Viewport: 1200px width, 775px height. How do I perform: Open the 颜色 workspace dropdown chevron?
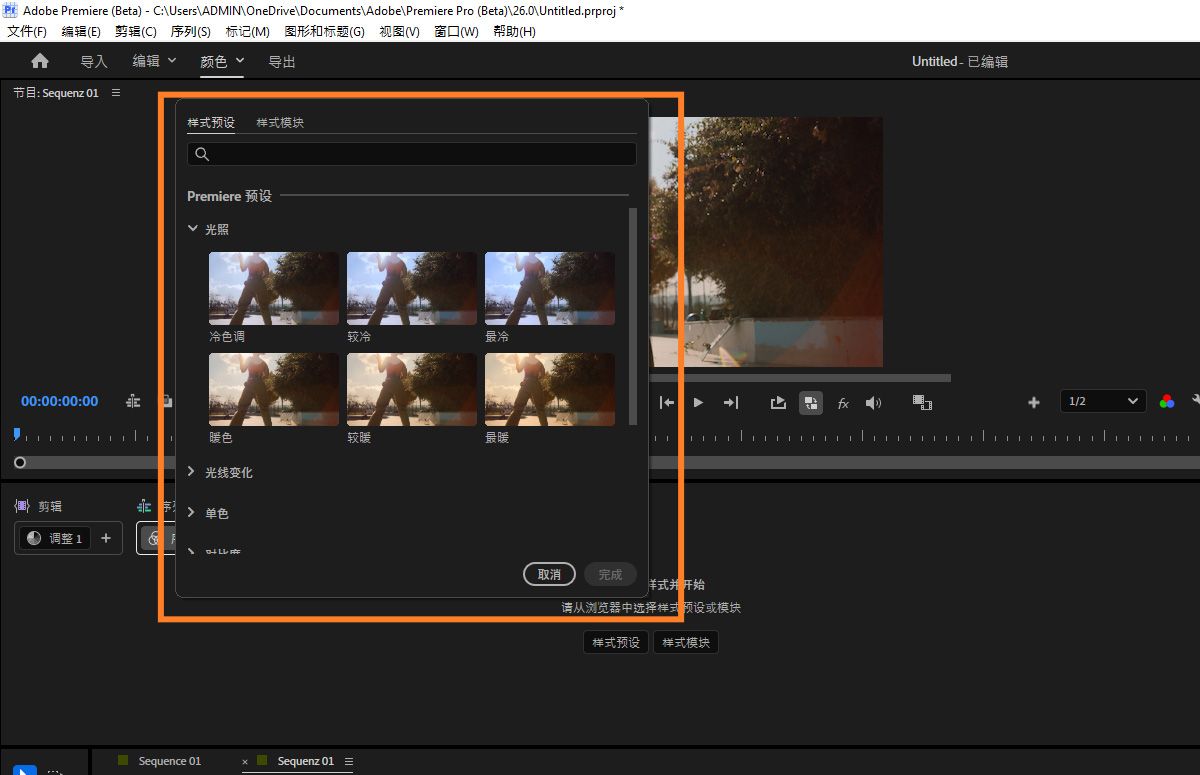(240, 60)
